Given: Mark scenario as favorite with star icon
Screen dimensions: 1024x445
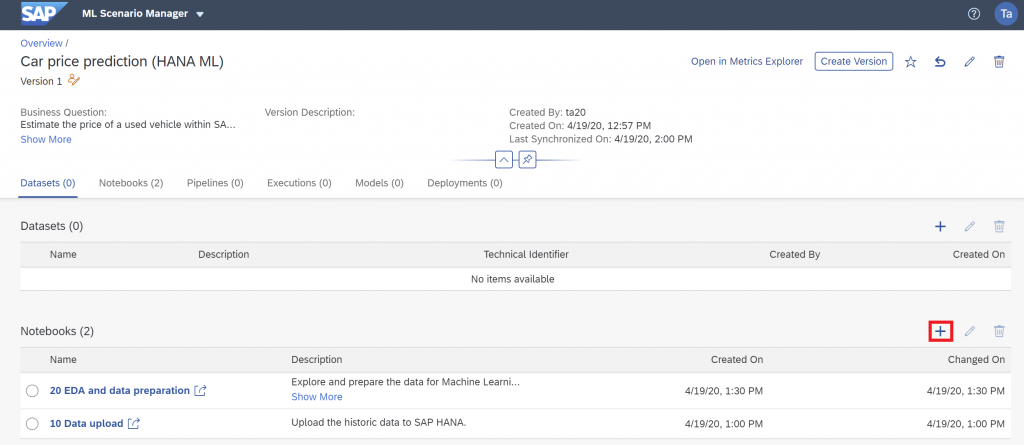Looking at the screenshot, I should [x=911, y=62].
